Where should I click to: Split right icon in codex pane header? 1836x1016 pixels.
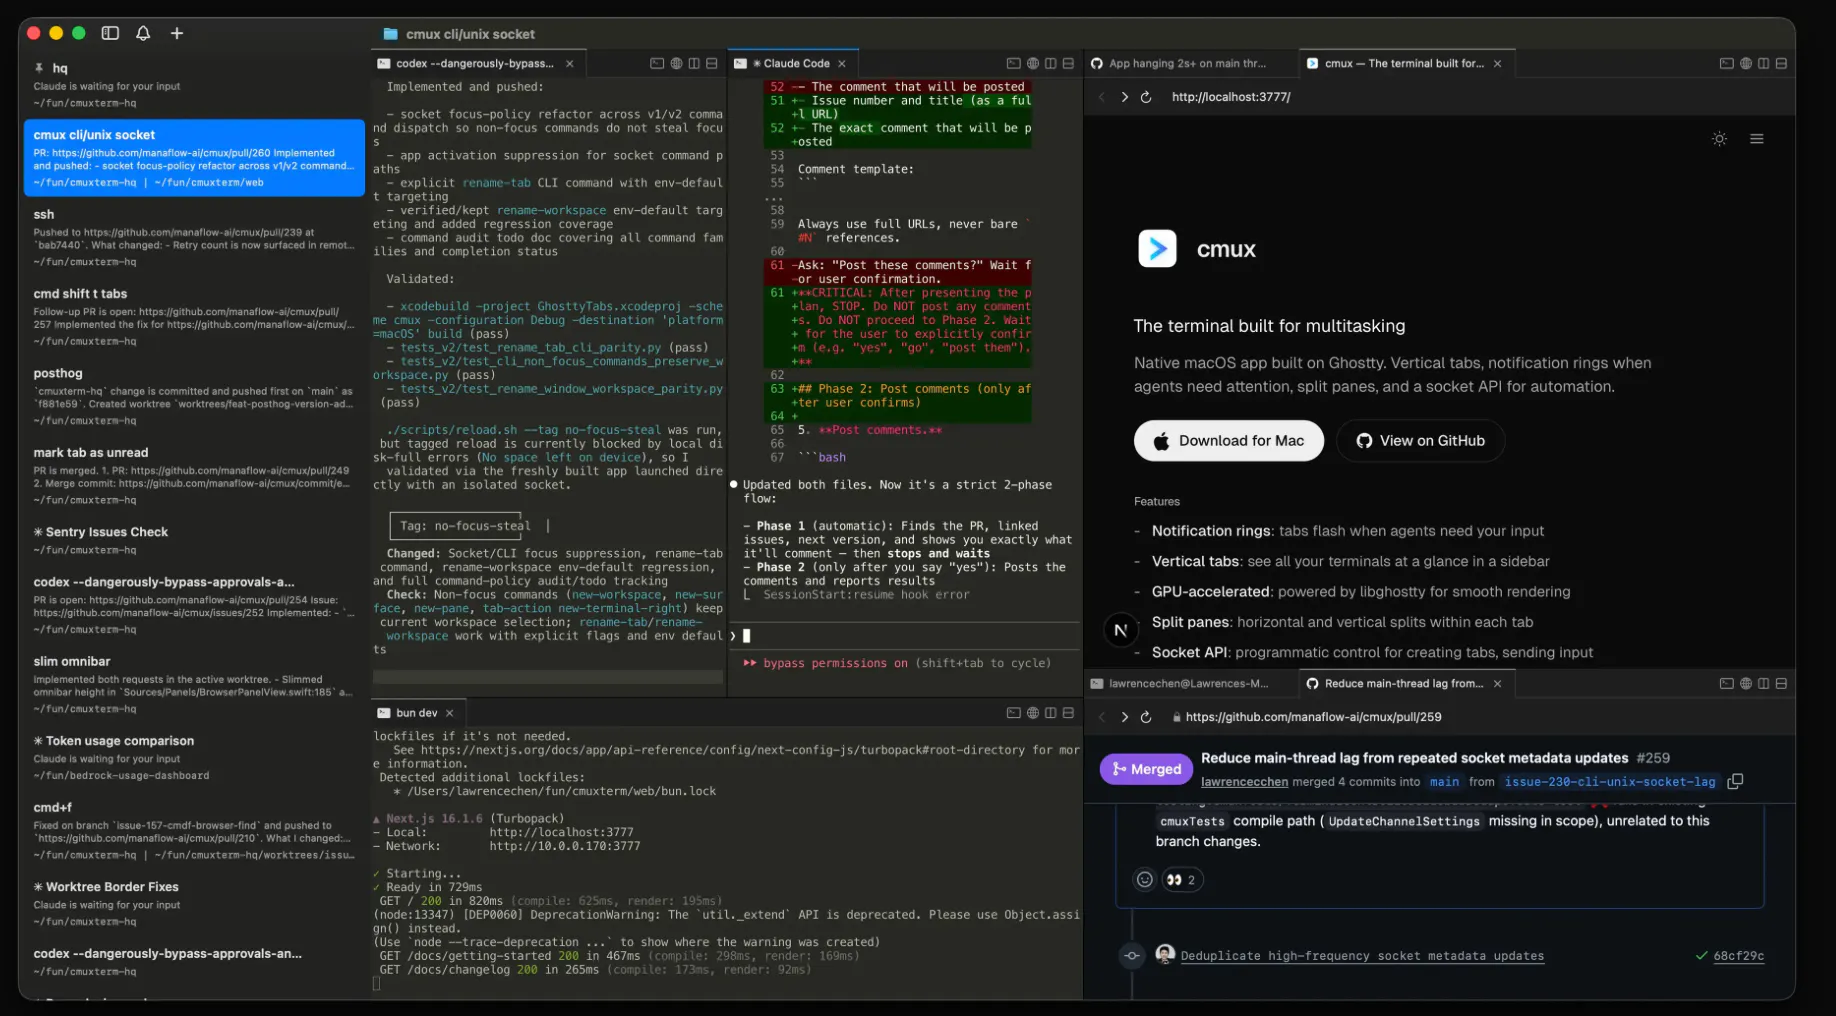(x=694, y=63)
